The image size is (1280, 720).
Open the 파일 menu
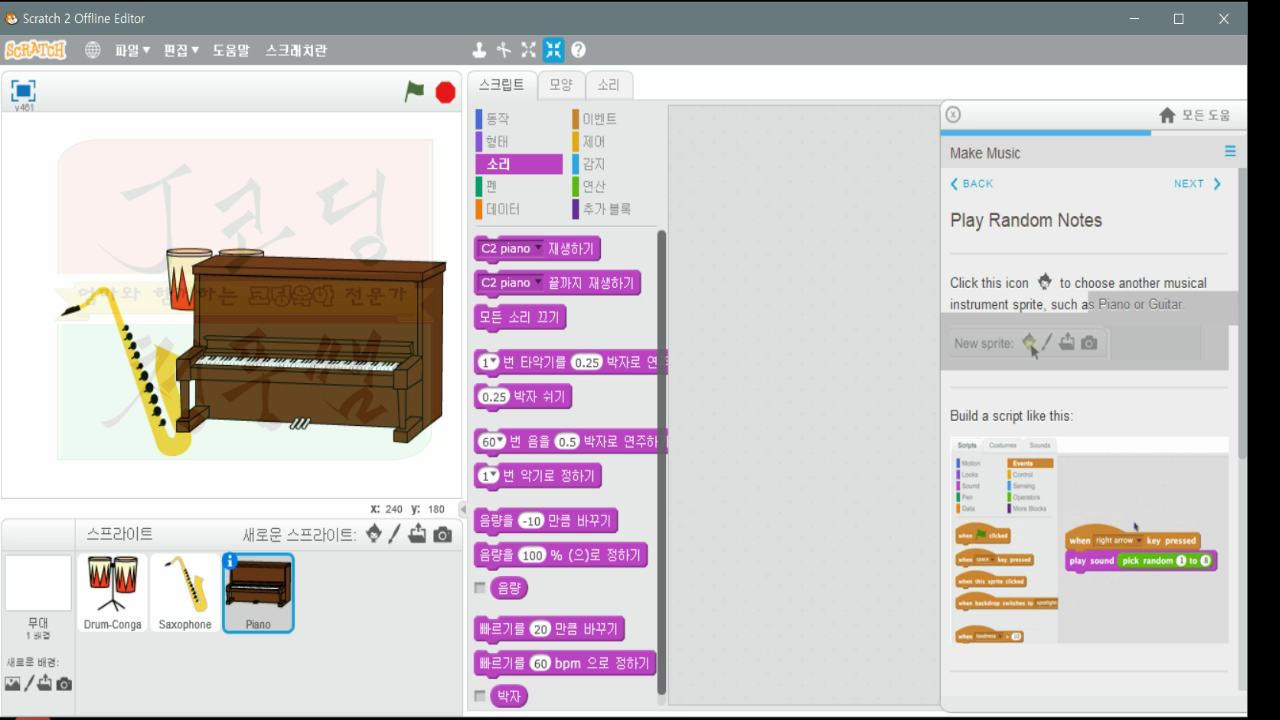(132, 50)
